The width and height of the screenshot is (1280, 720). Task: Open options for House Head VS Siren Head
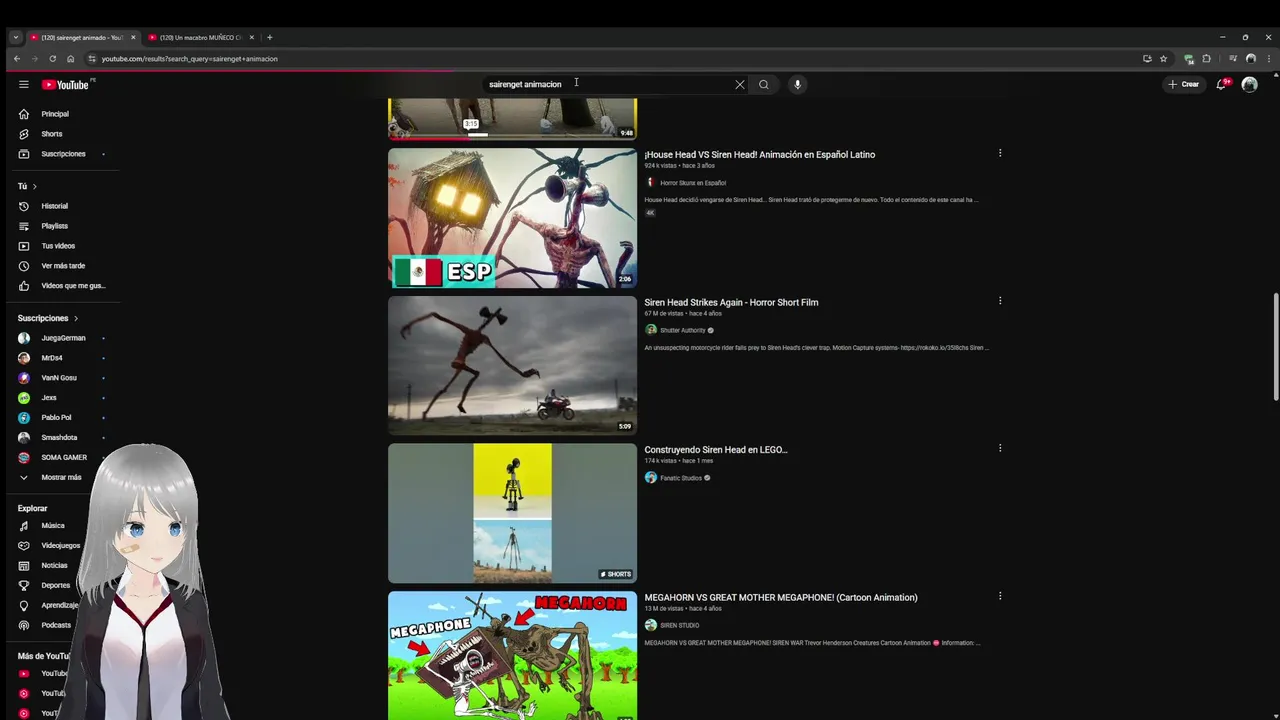1000,153
